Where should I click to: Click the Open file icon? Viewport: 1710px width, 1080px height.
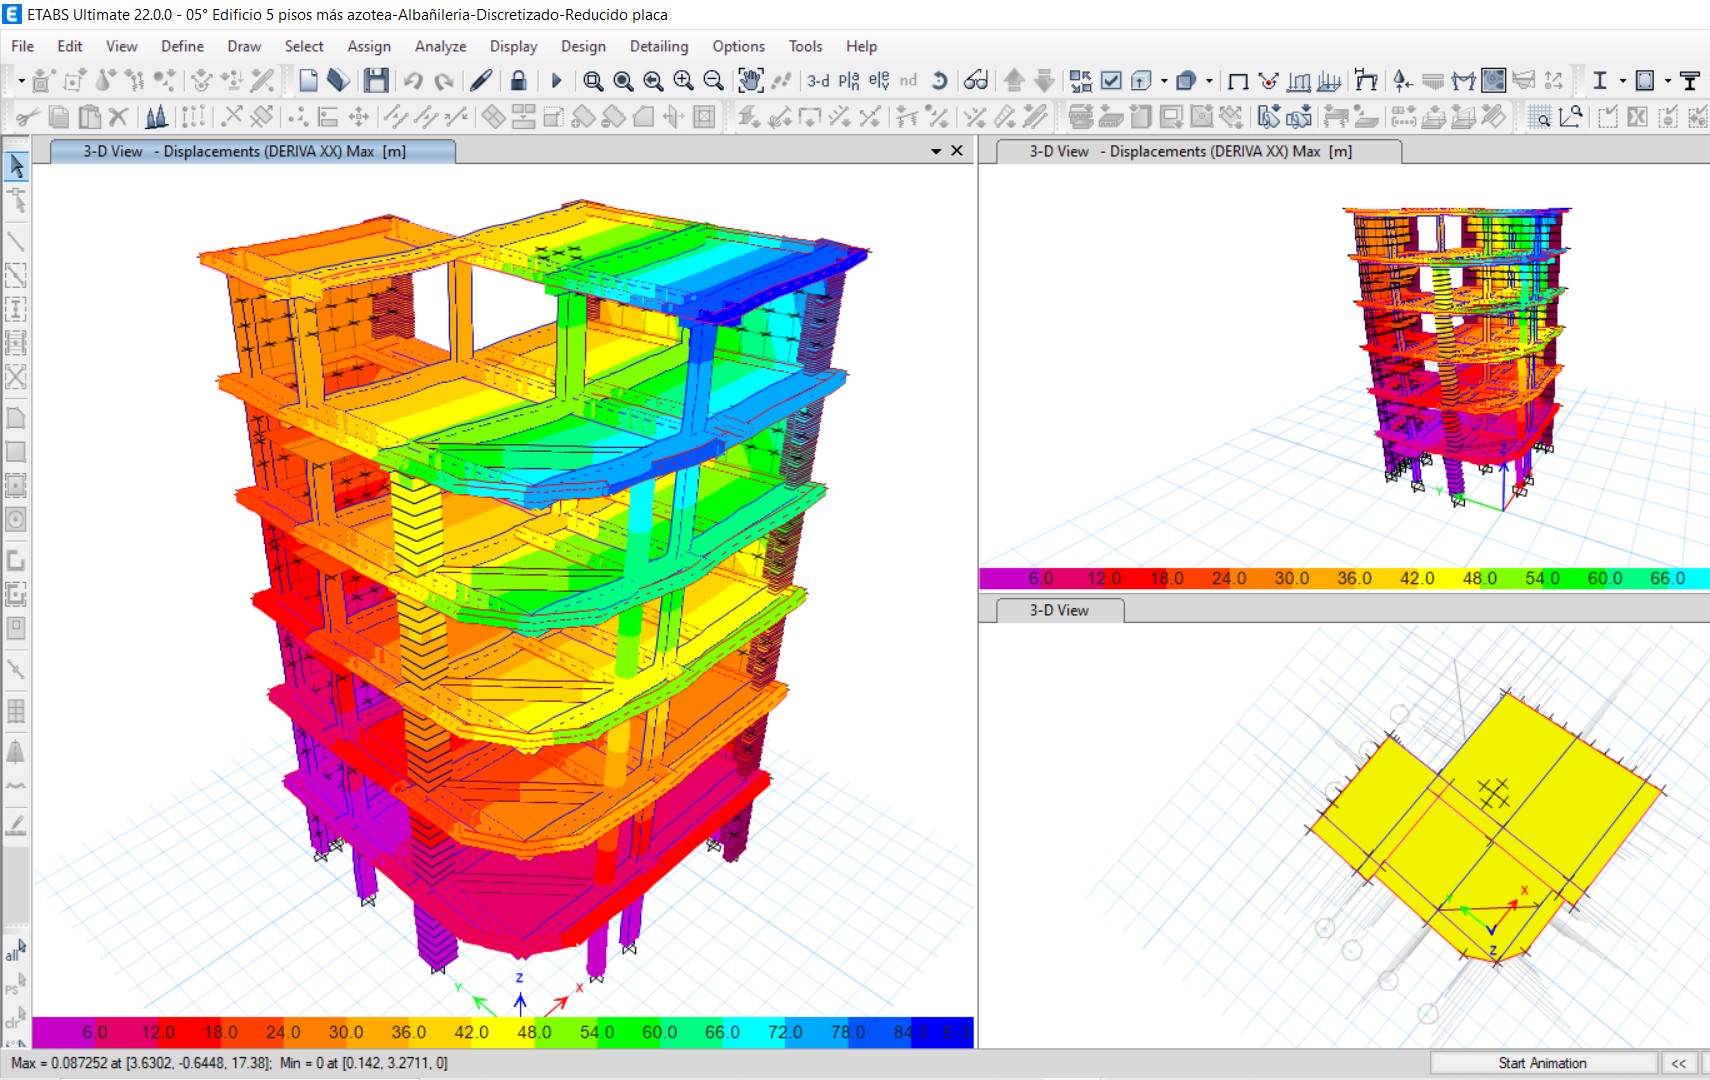click(x=338, y=81)
